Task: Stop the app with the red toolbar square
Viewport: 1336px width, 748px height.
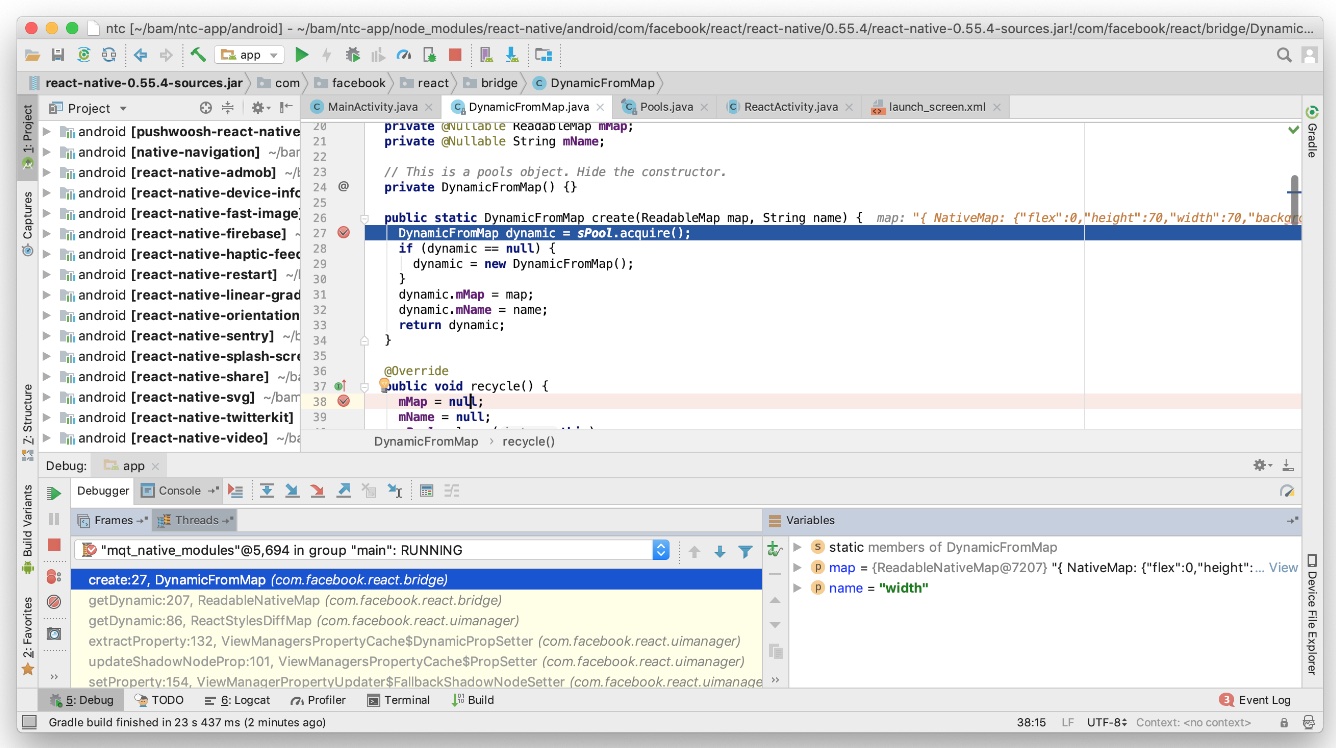Action: click(455, 55)
